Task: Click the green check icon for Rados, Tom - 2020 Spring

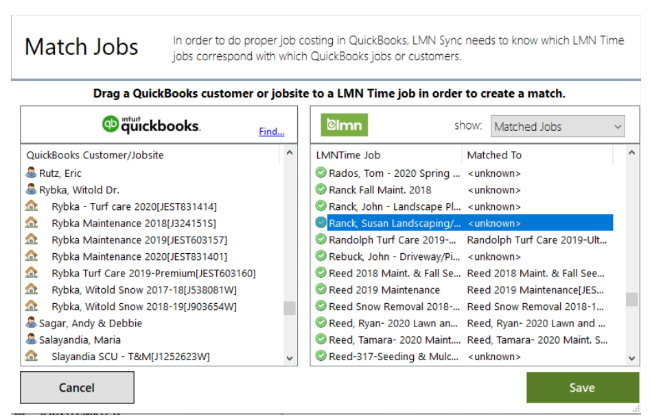Action: pyautogui.click(x=321, y=172)
